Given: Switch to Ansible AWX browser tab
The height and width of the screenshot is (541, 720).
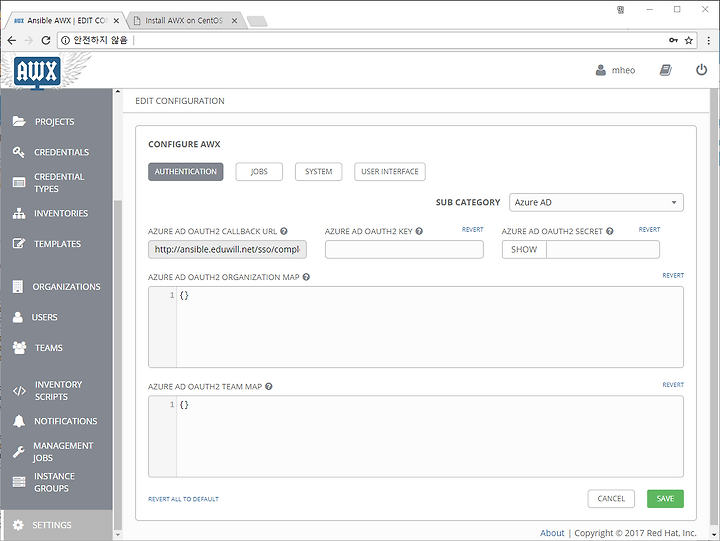Looking at the screenshot, I should [62, 21].
